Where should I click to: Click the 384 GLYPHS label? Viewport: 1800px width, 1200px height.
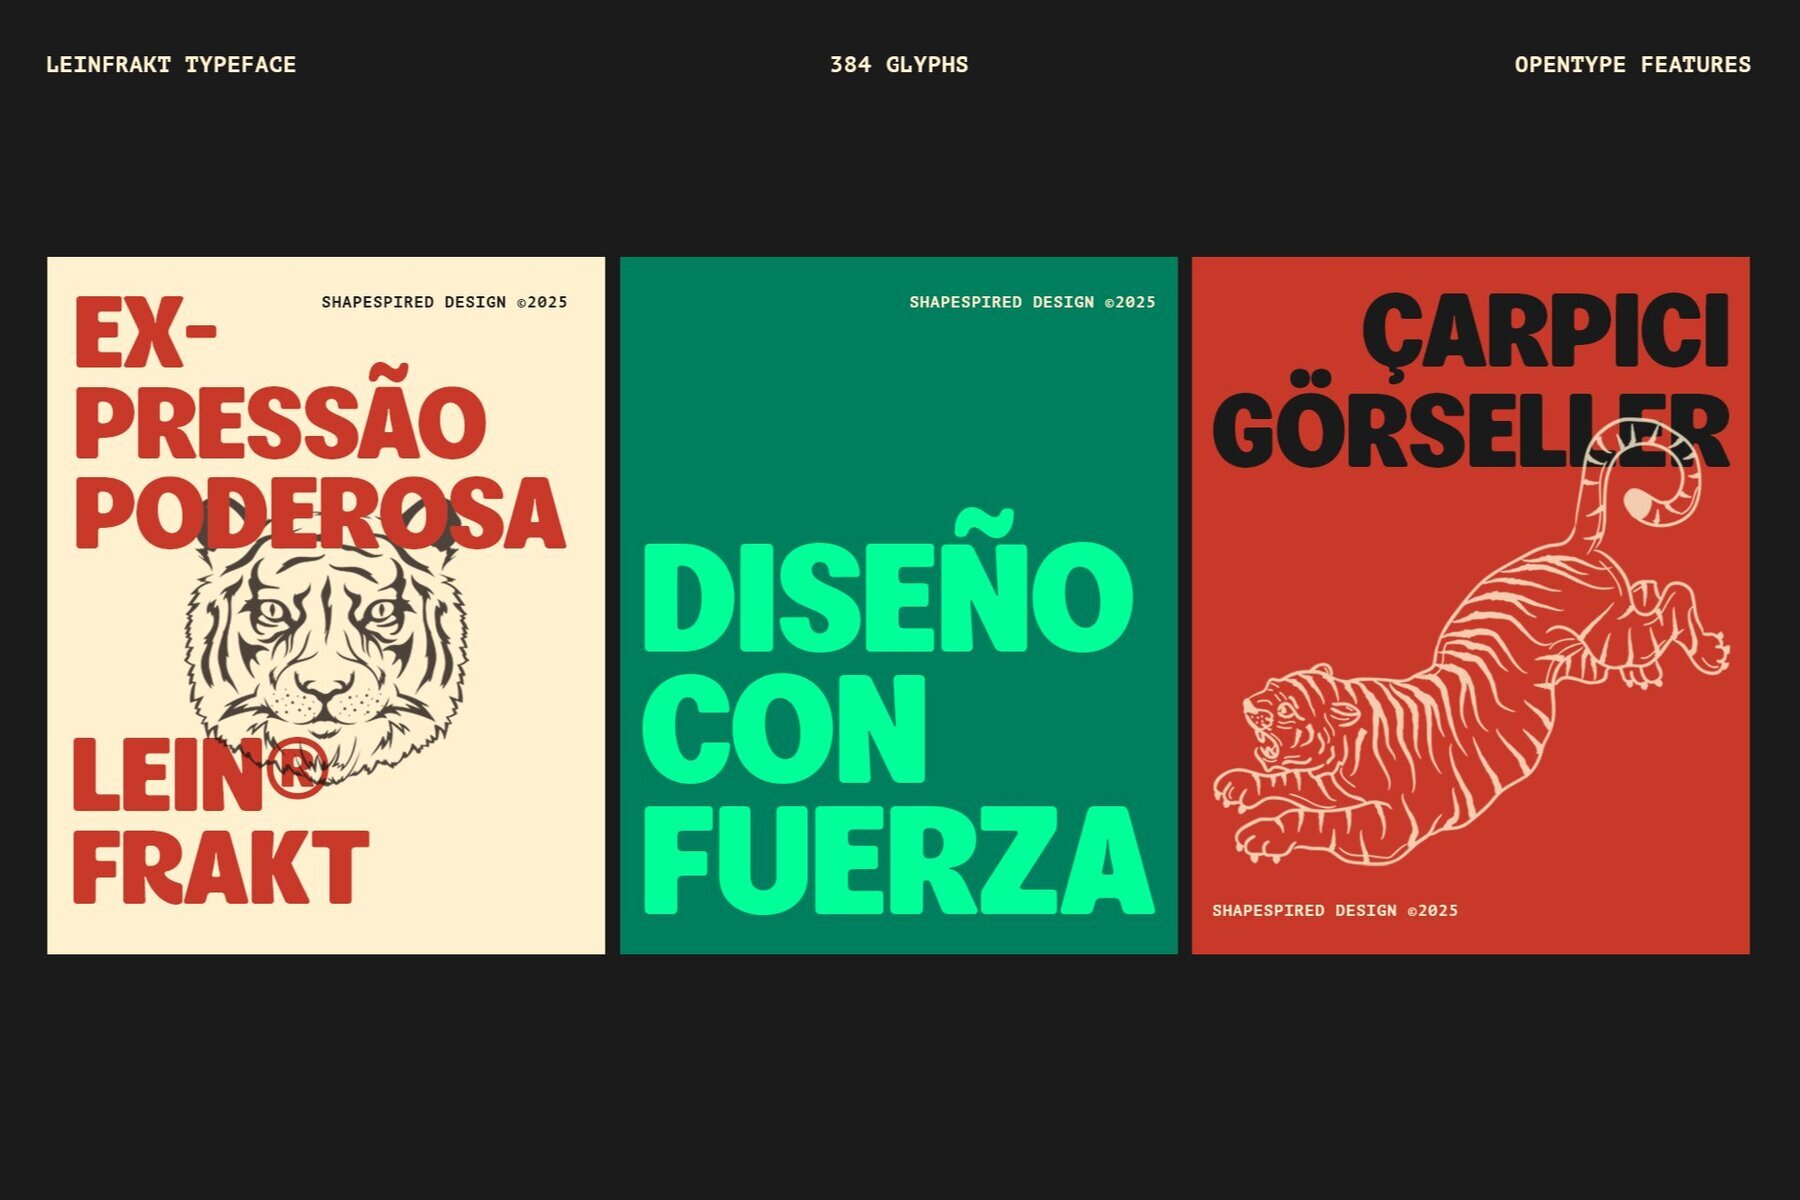tap(899, 65)
